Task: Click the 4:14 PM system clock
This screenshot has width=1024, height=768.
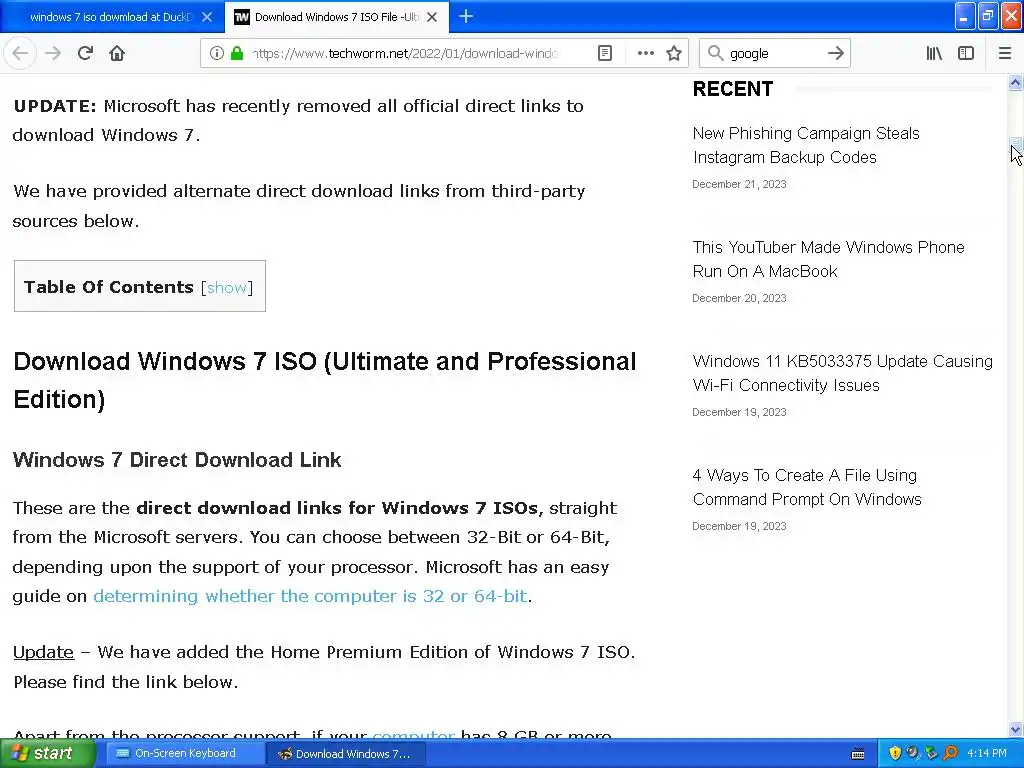Action: 987,753
